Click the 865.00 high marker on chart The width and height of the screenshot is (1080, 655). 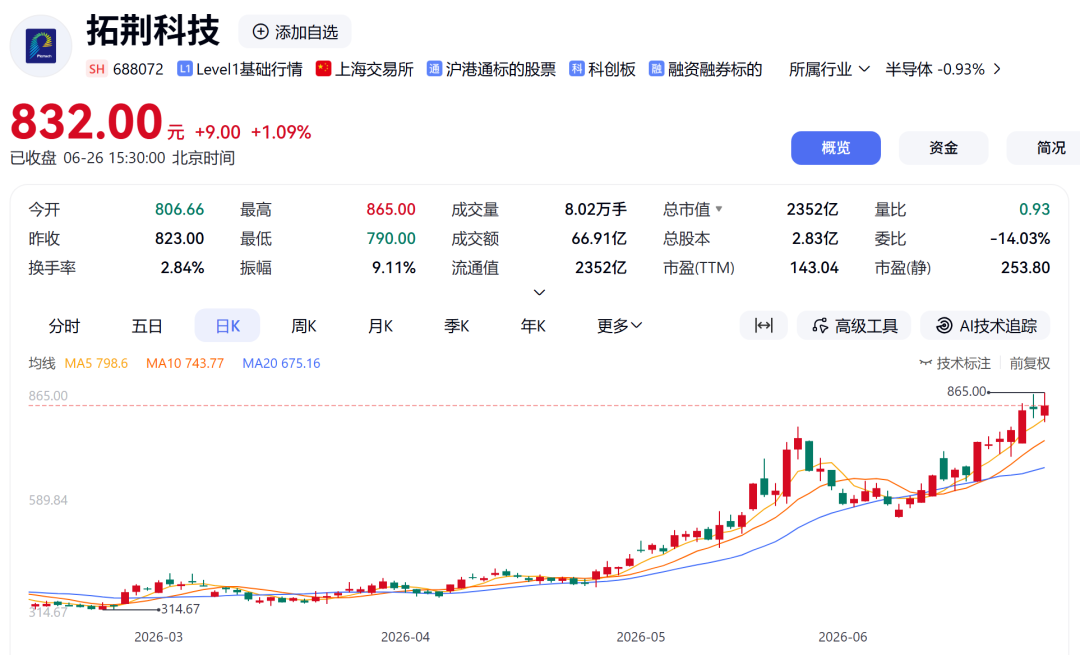pyautogui.click(x=966, y=391)
